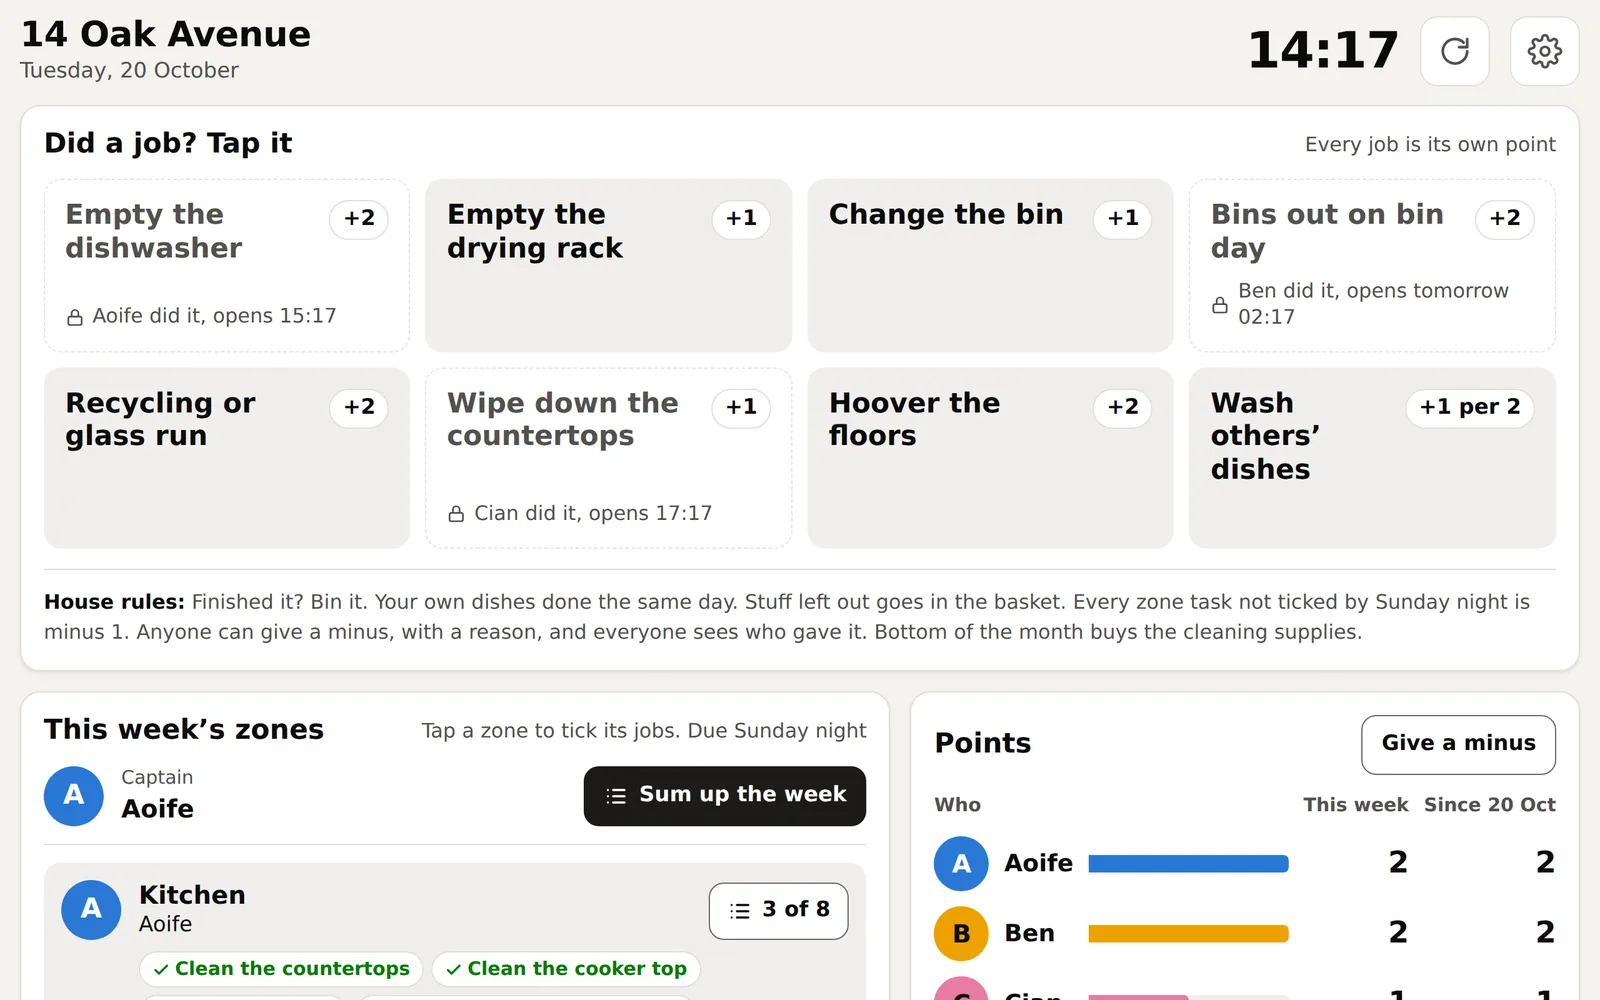The height and width of the screenshot is (1000, 1600).
Task: Click Aoife's blue captain avatar
Action: [x=74, y=796]
